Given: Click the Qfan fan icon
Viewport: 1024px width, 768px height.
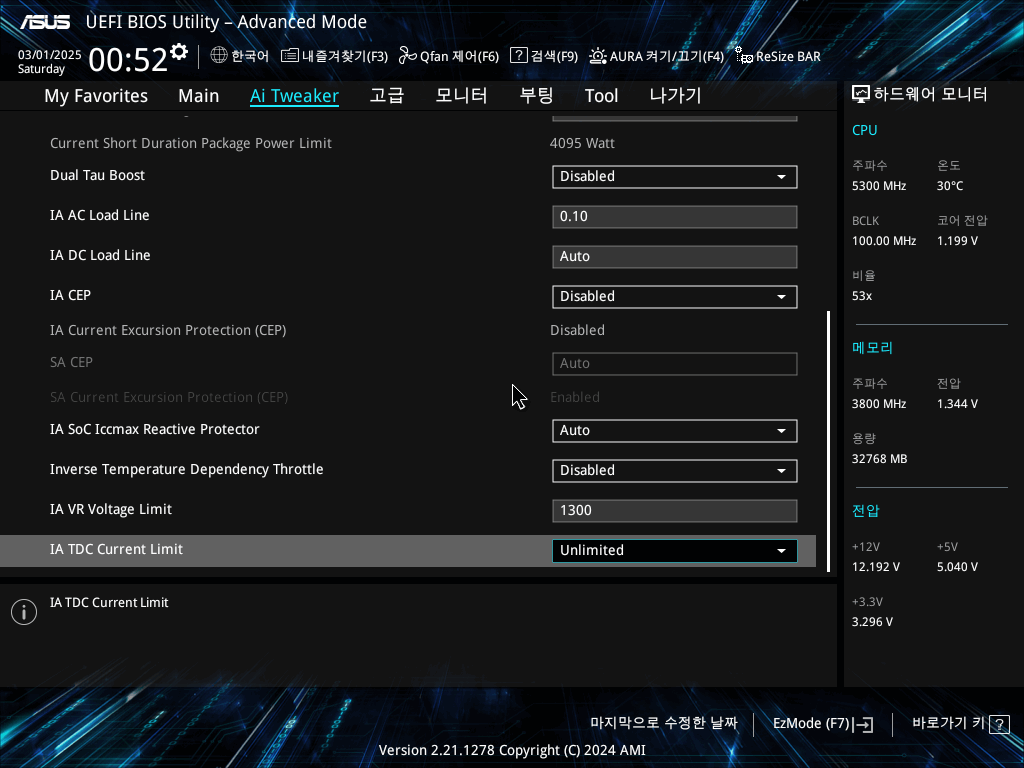Looking at the screenshot, I should [x=408, y=56].
